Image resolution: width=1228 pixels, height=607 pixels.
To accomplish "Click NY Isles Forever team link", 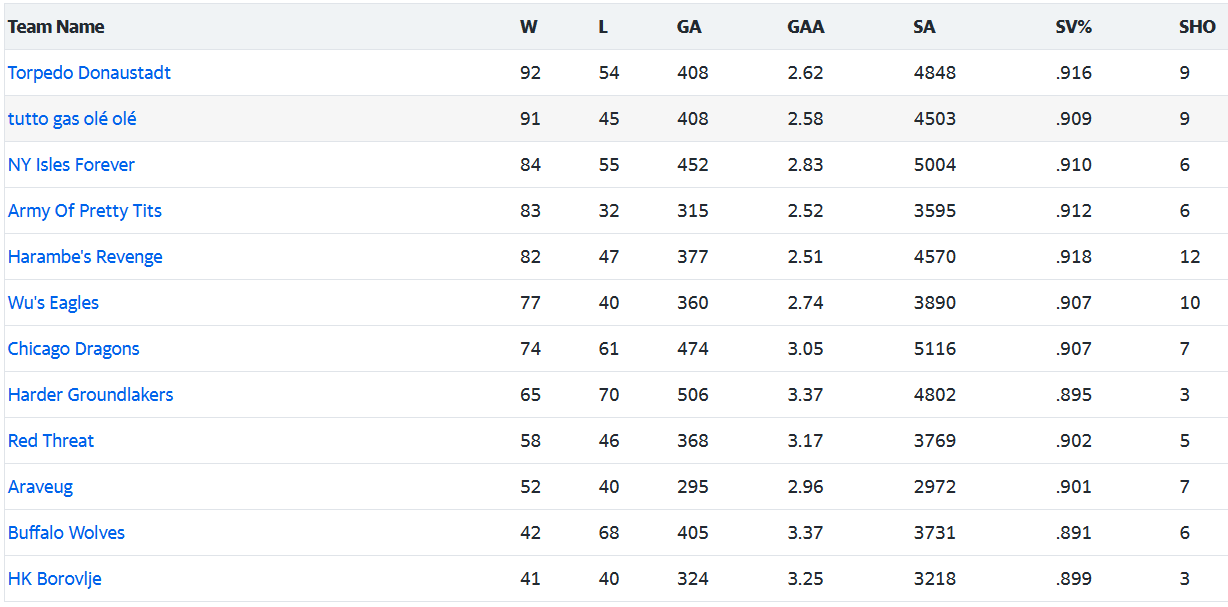I will pyautogui.click(x=71, y=165).
